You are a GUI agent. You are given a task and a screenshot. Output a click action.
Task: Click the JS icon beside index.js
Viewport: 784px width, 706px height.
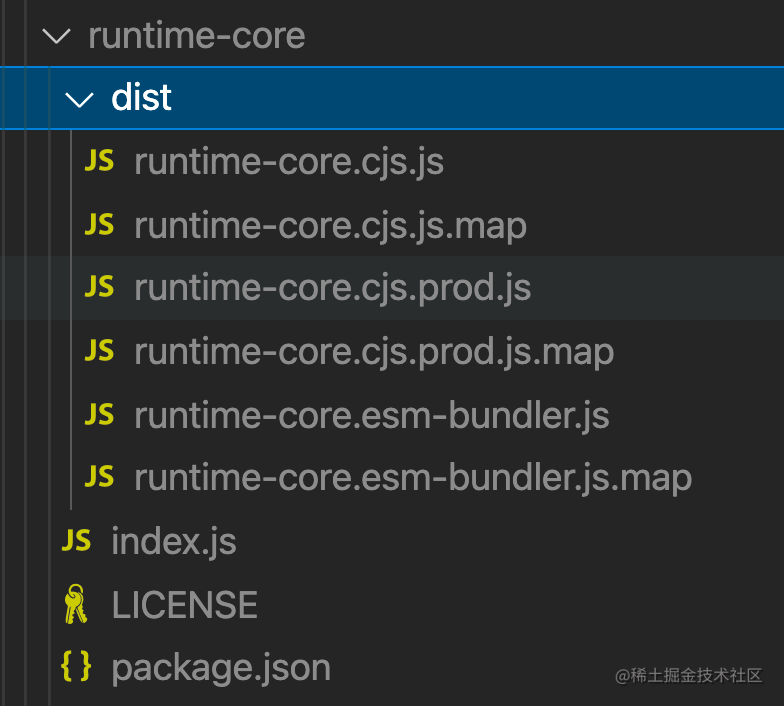tap(76, 541)
